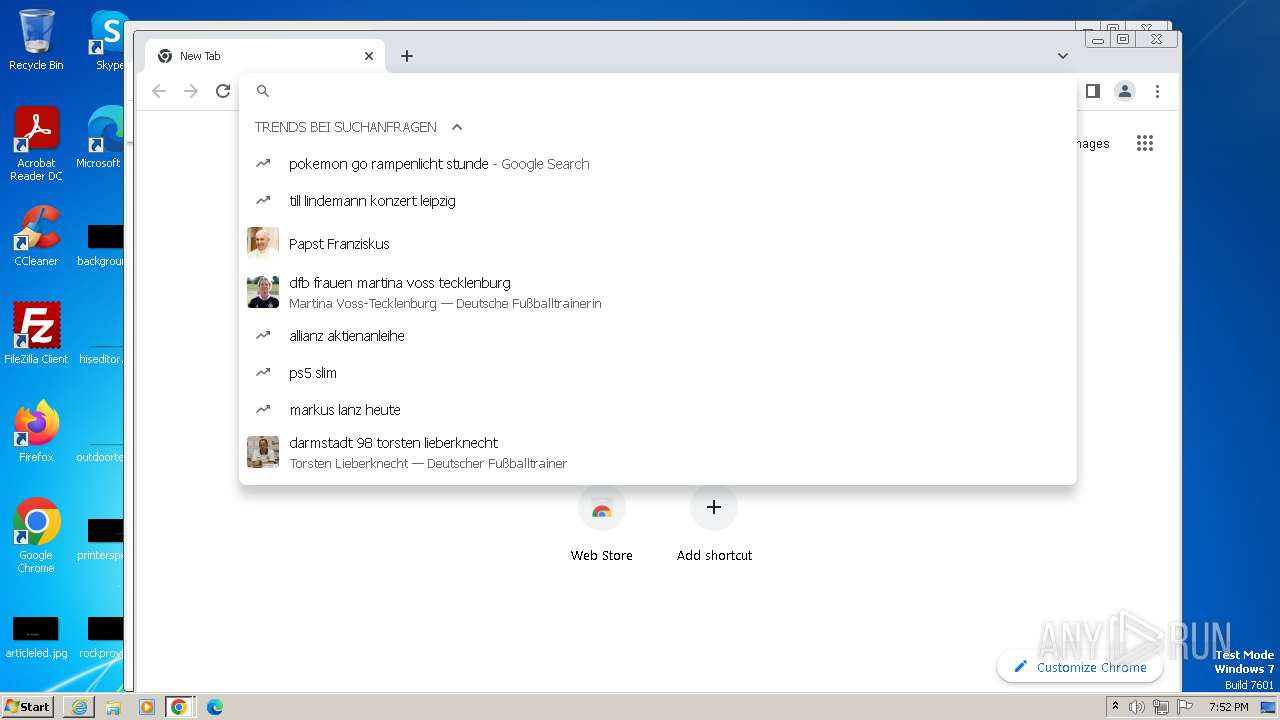Open the tab search chevron

tap(1063, 56)
